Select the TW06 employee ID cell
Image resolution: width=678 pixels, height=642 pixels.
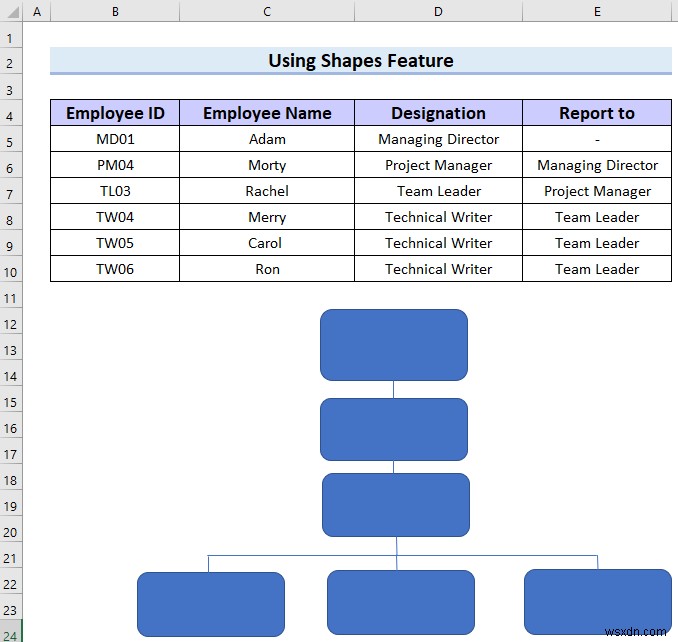(115, 269)
